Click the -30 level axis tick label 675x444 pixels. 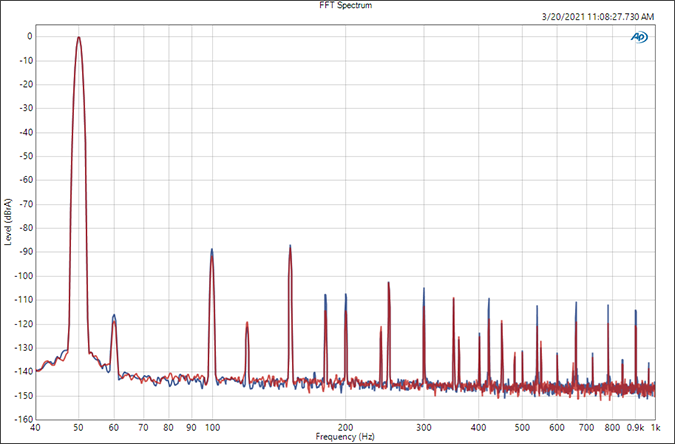point(26,108)
